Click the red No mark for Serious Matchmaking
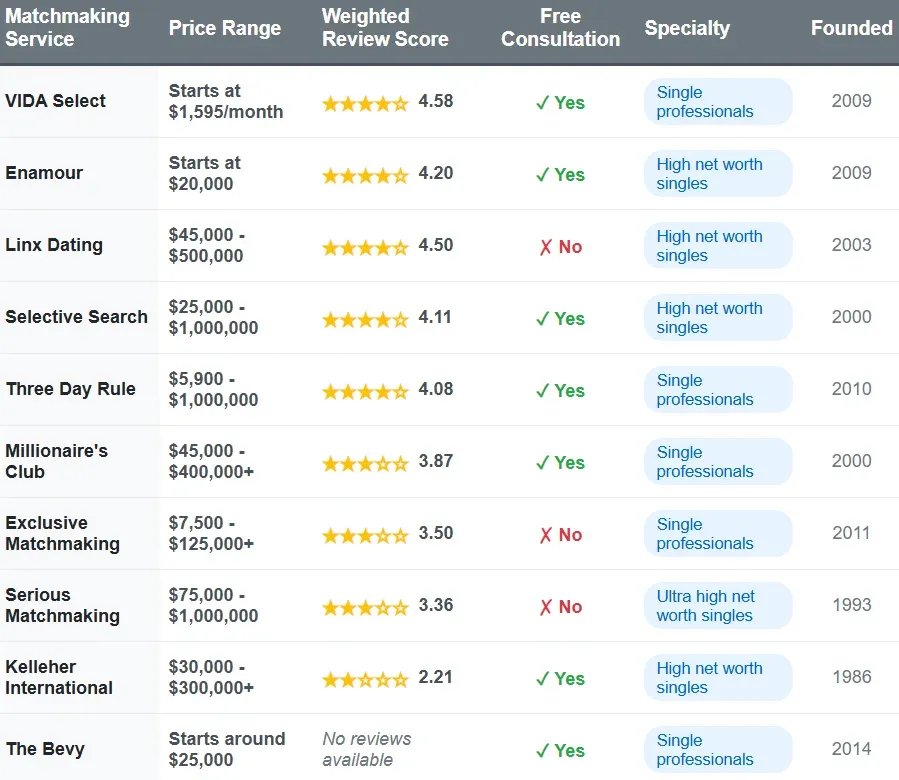 point(560,607)
